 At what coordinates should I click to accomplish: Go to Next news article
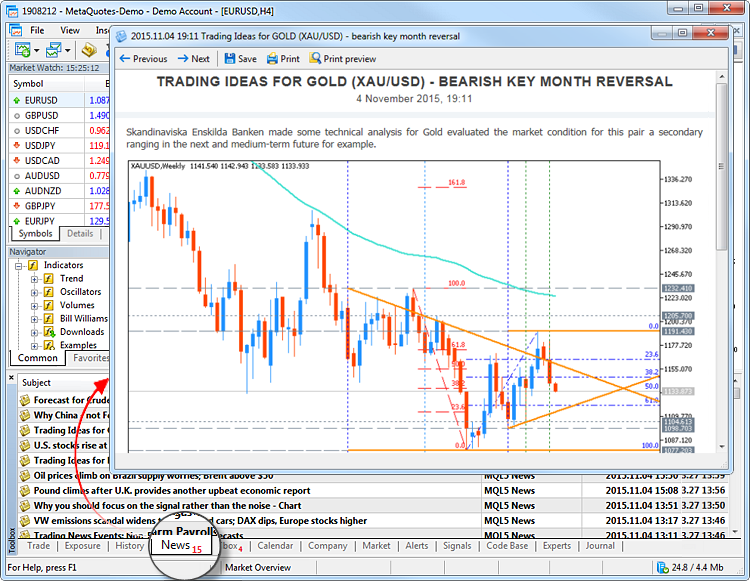coord(193,58)
